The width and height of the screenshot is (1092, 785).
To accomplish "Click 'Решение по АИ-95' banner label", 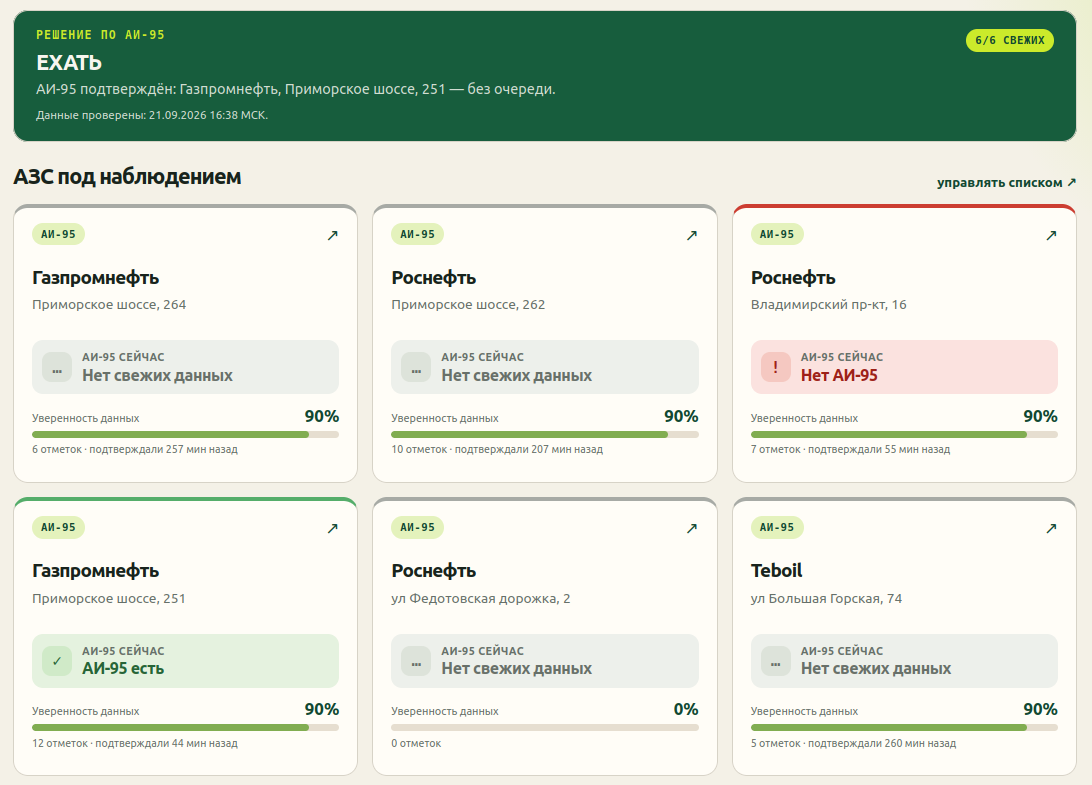I will click(x=100, y=35).
